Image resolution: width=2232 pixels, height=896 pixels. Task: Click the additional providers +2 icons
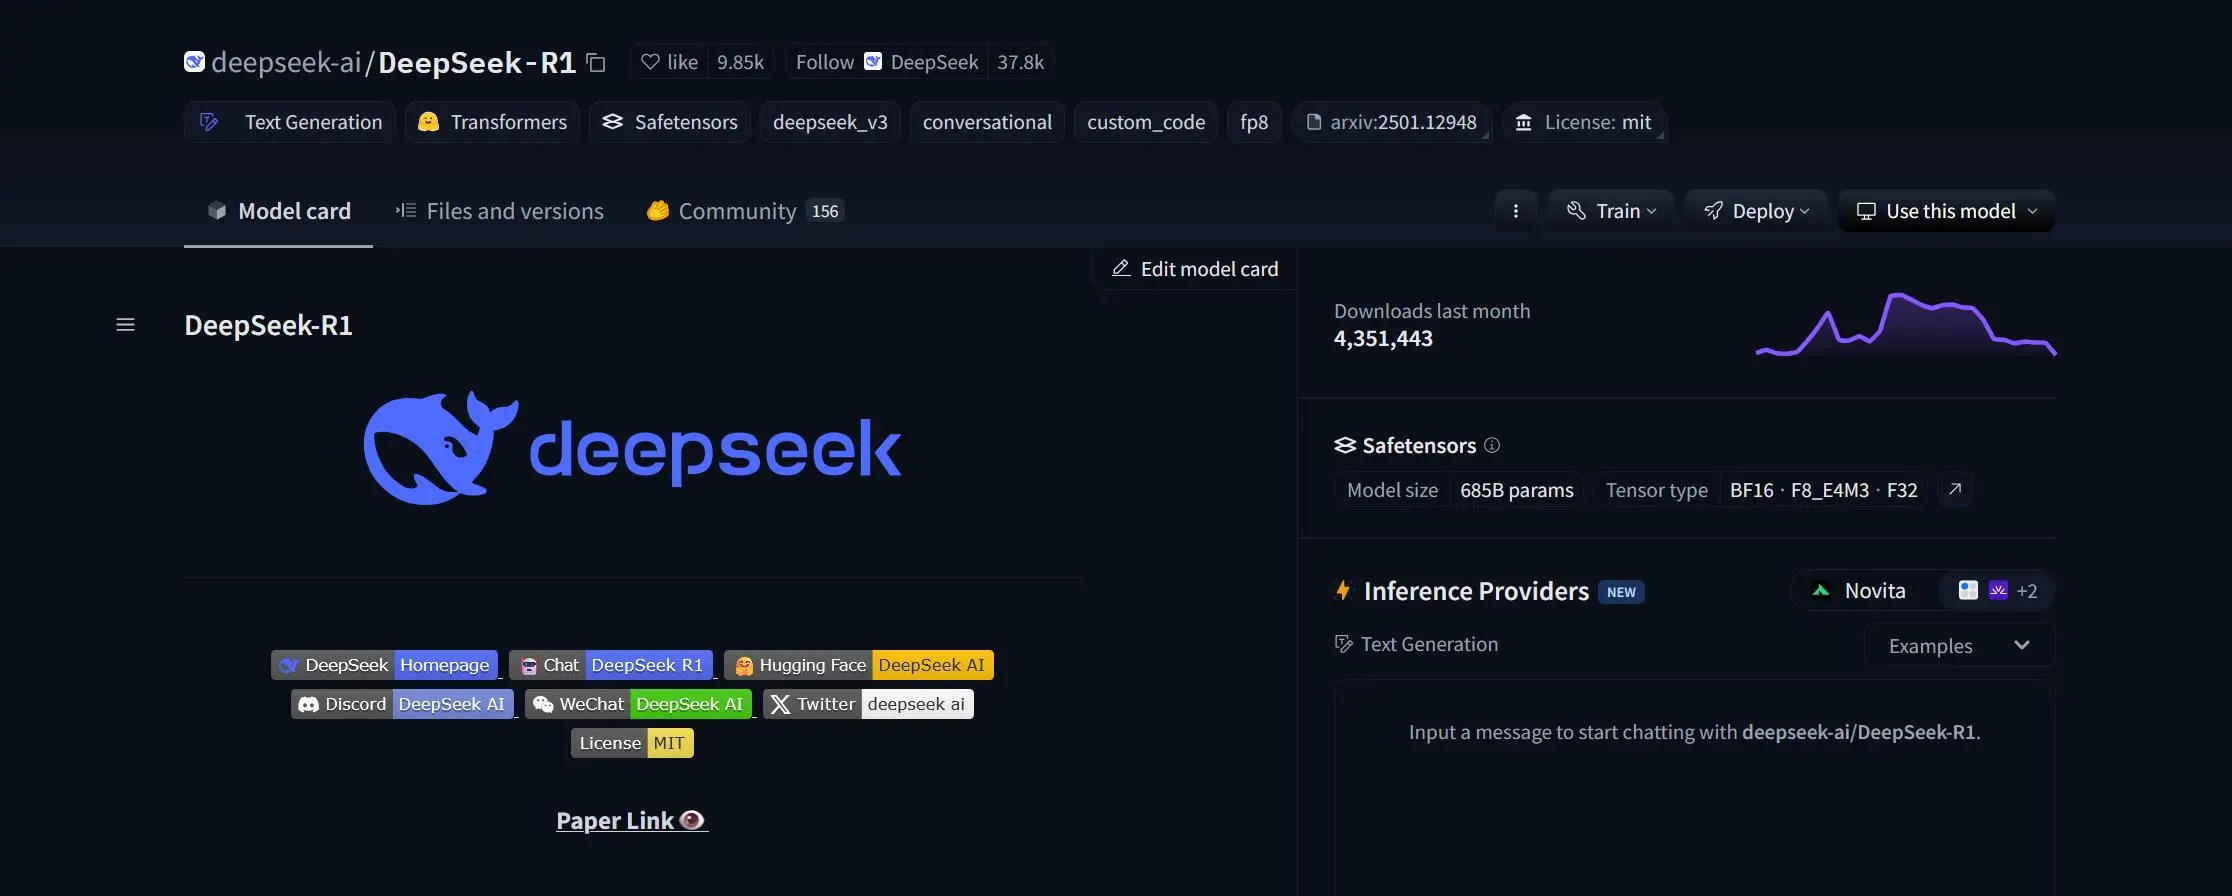pos(1997,590)
